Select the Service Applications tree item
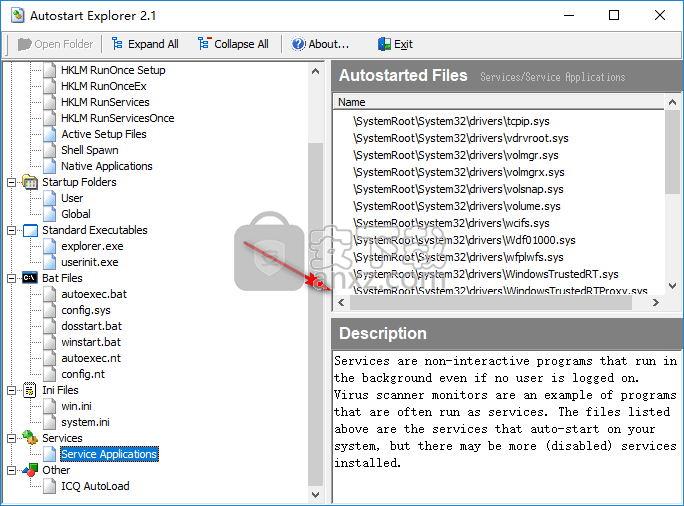The image size is (684, 506). coord(109,454)
